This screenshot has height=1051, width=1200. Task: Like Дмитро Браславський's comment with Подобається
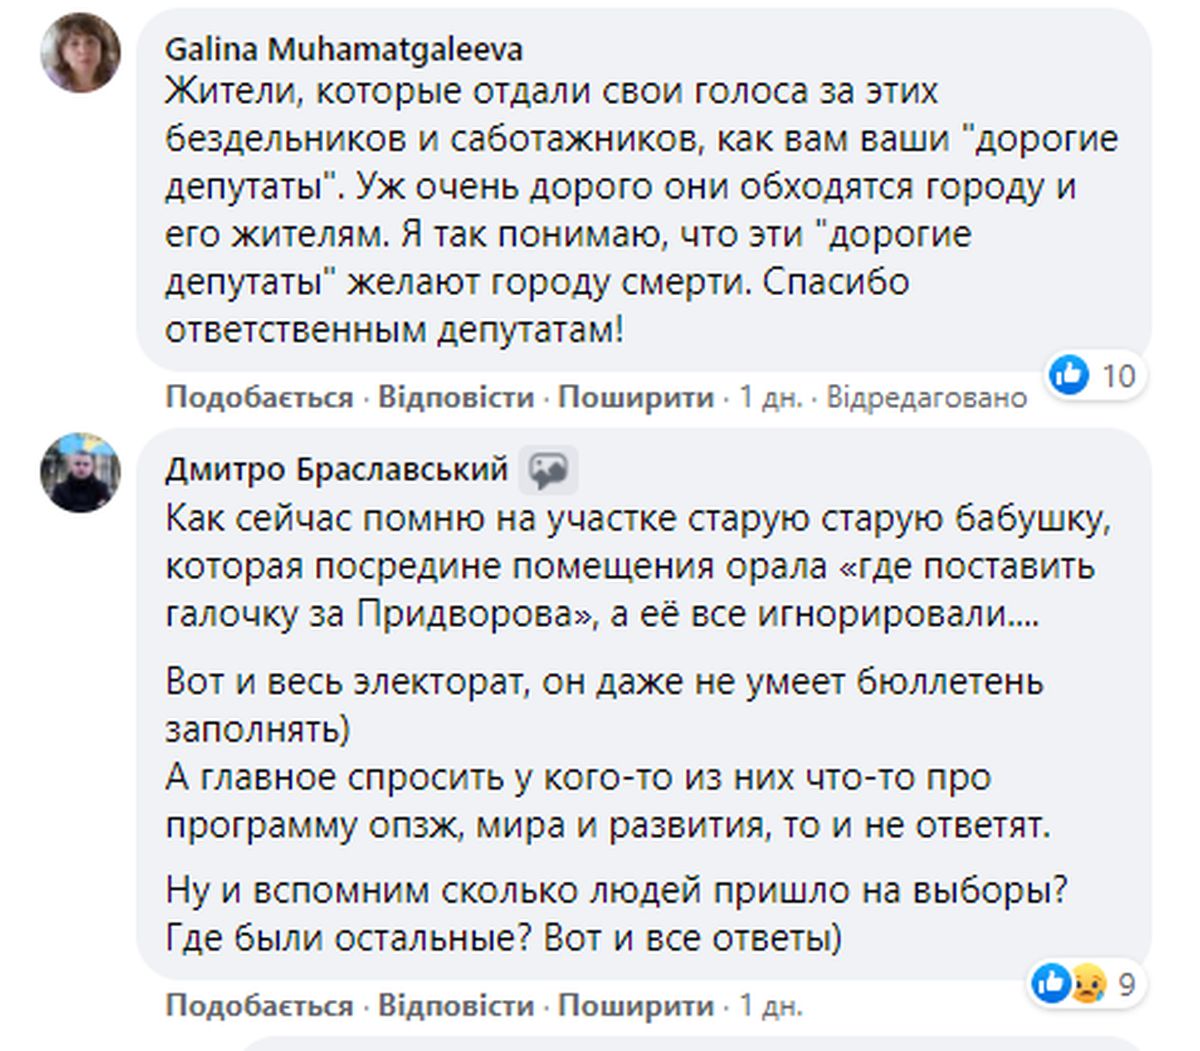coord(259,1005)
